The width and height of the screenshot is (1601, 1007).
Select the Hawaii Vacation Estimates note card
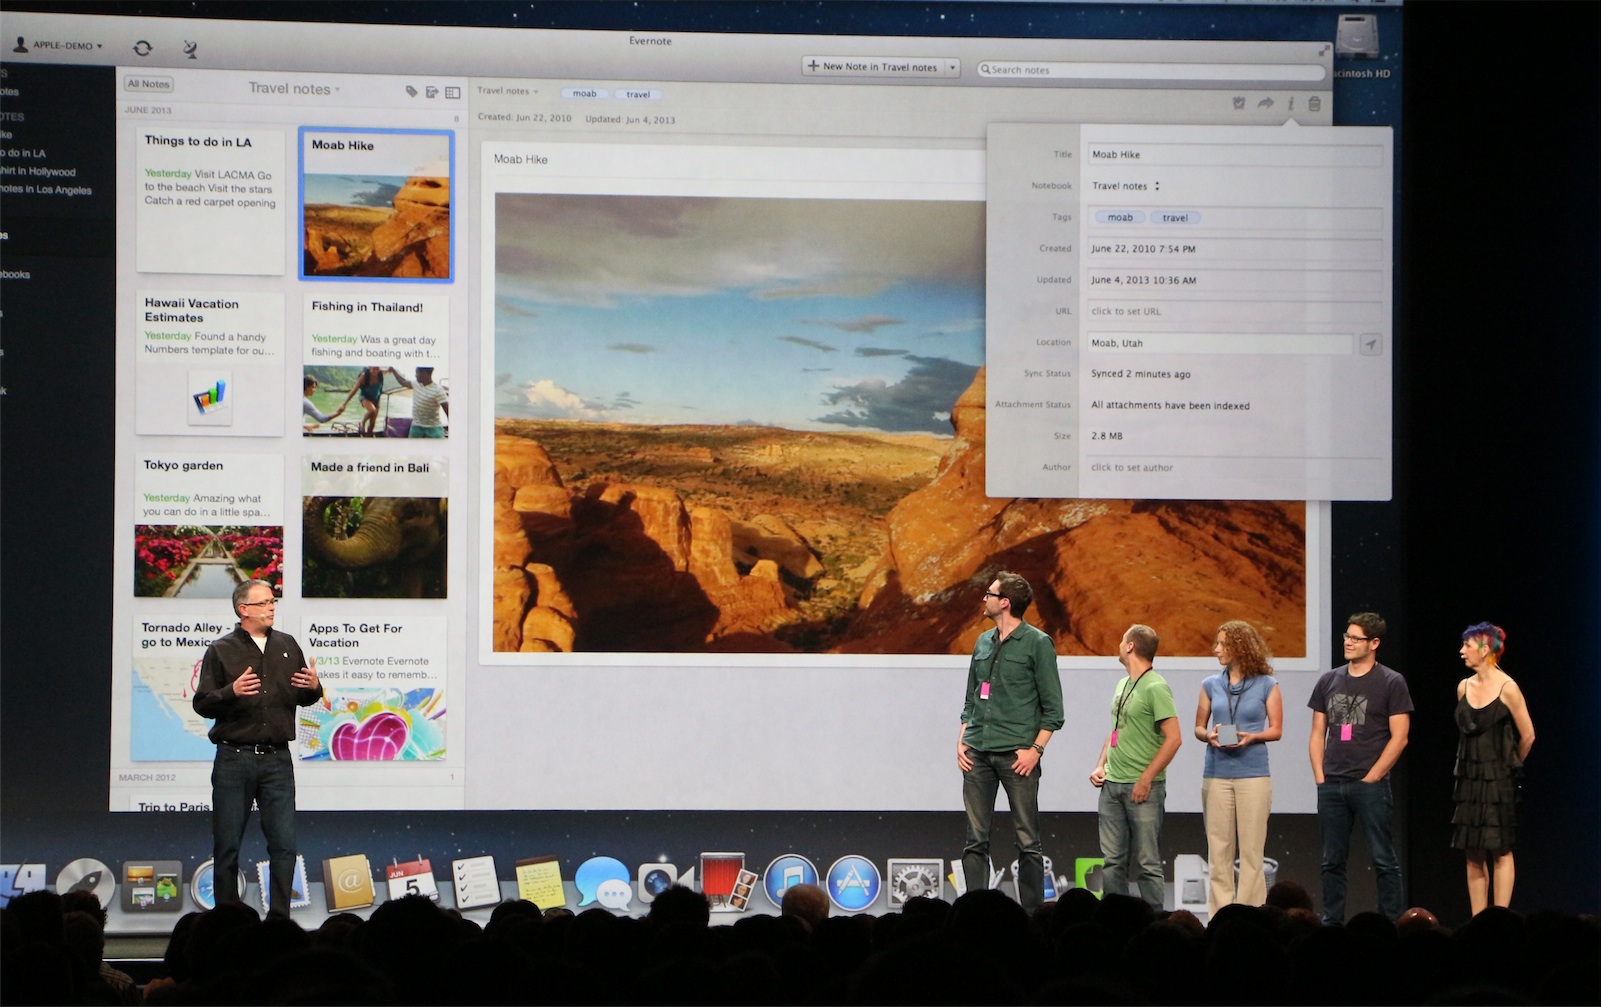click(210, 363)
